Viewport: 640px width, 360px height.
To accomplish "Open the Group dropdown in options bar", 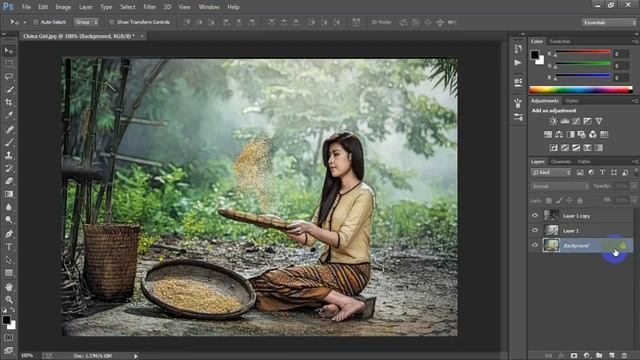I will 86,22.
